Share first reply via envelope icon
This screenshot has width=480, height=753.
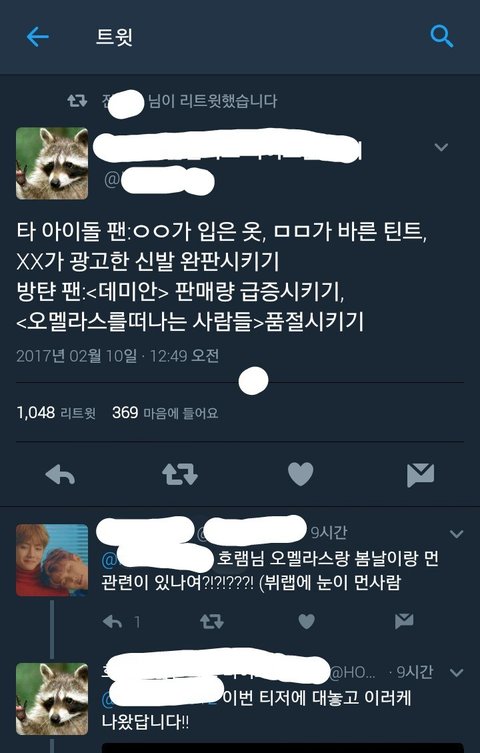pos(404,621)
